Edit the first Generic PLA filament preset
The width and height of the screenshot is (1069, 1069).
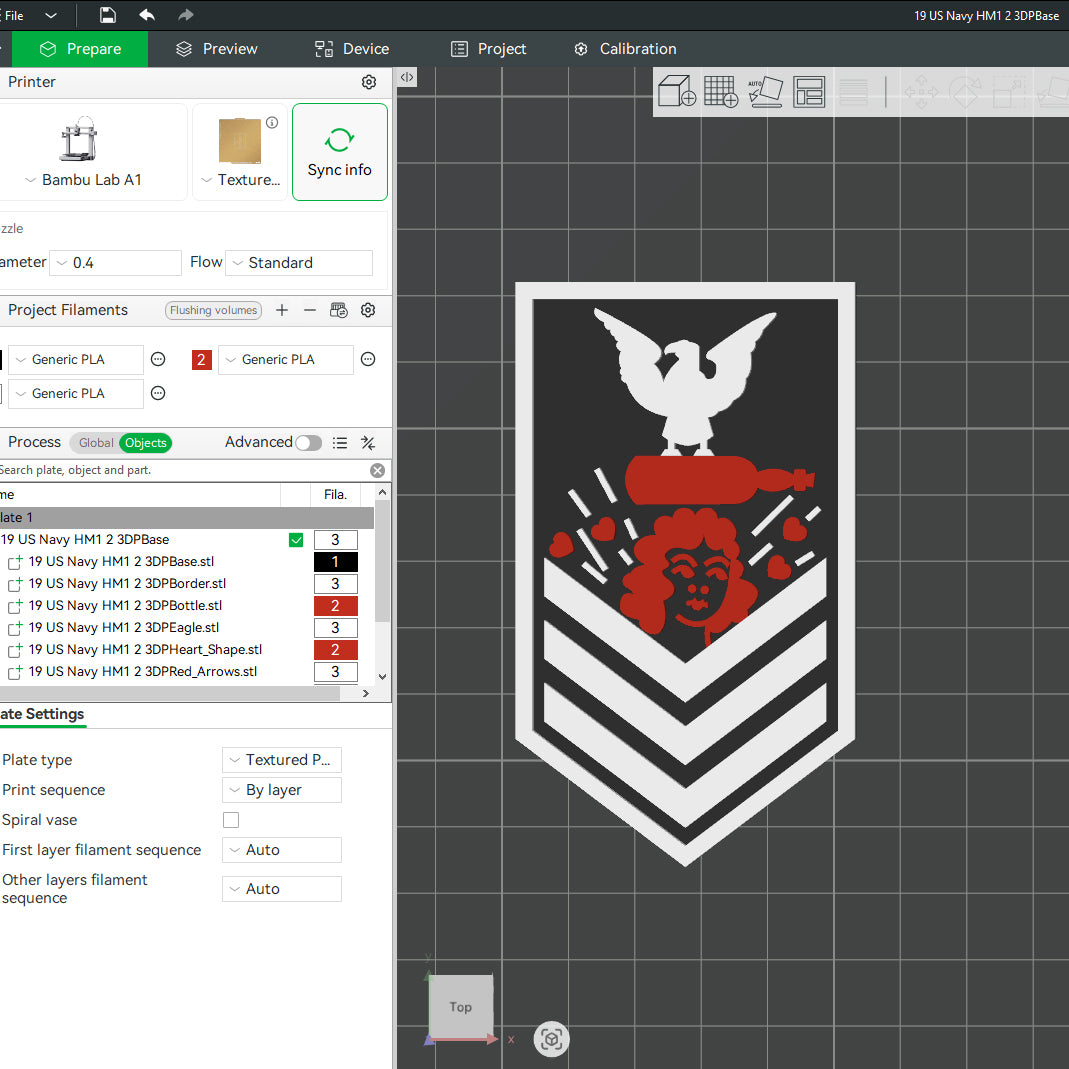pyautogui.click(x=158, y=359)
